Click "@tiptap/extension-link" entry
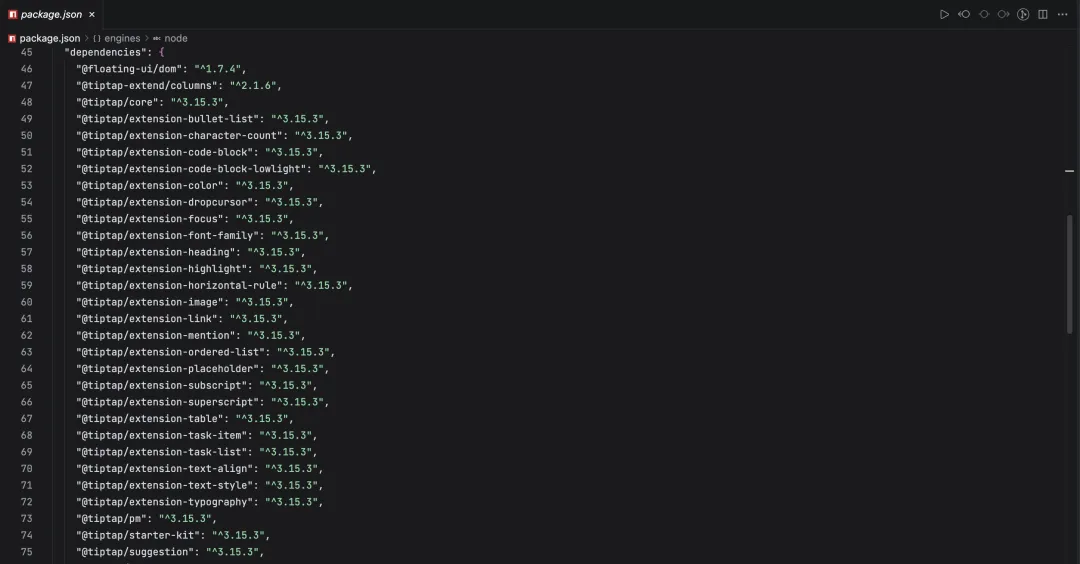 pos(149,318)
